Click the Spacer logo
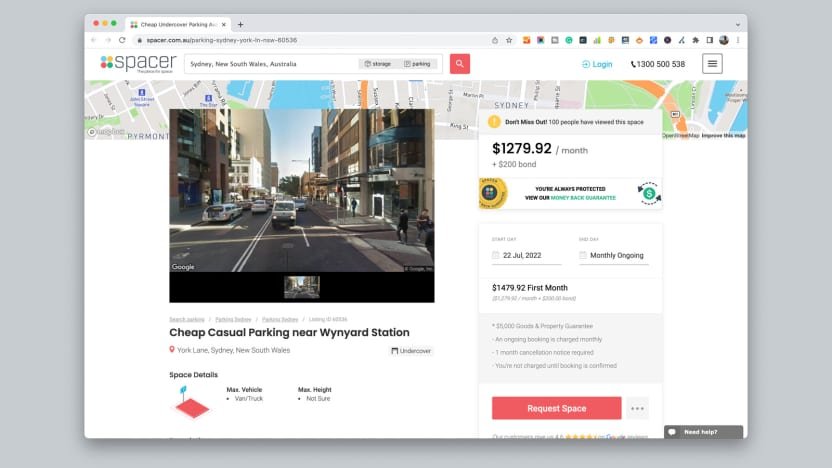Viewport: 832px width, 468px height. point(138,63)
